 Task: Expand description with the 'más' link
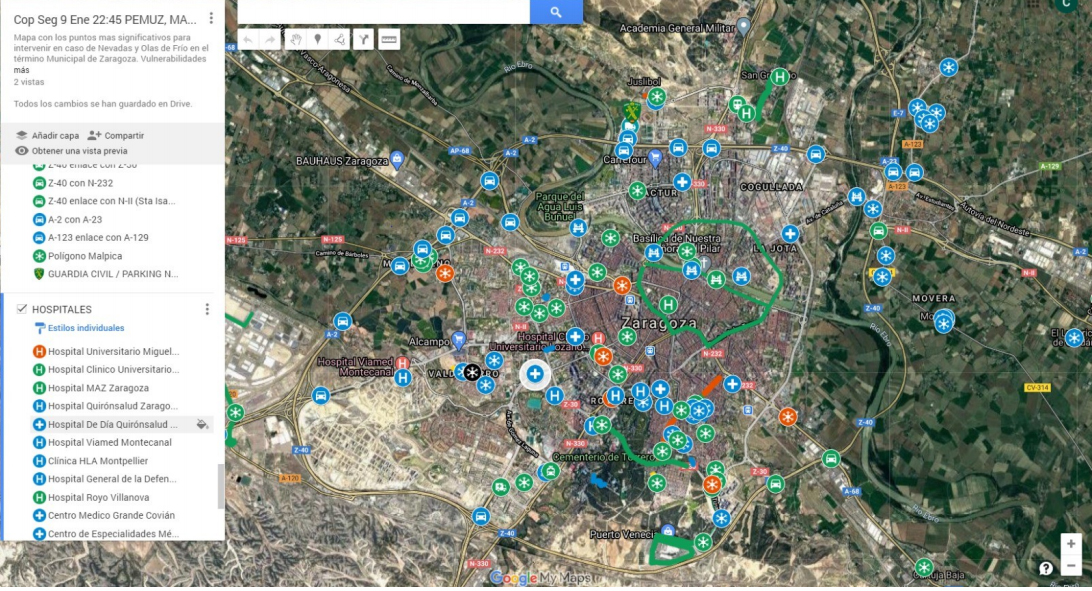click(21, 70)
